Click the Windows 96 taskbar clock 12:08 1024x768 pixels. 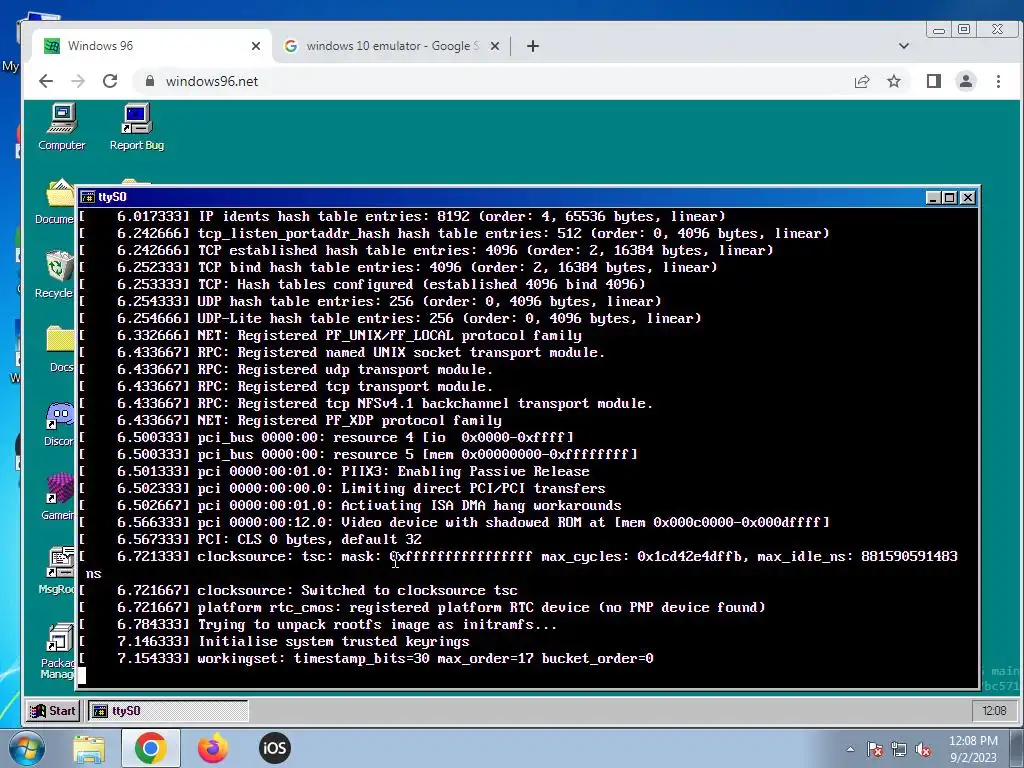point(994,711)
